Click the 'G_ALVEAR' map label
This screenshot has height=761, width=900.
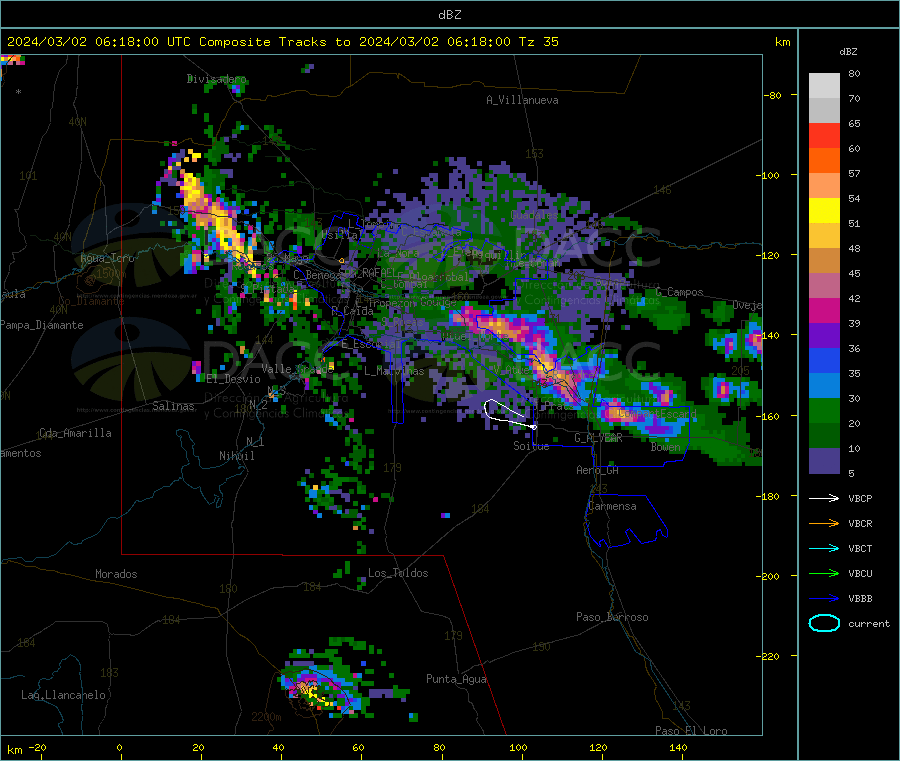(598, 438)
